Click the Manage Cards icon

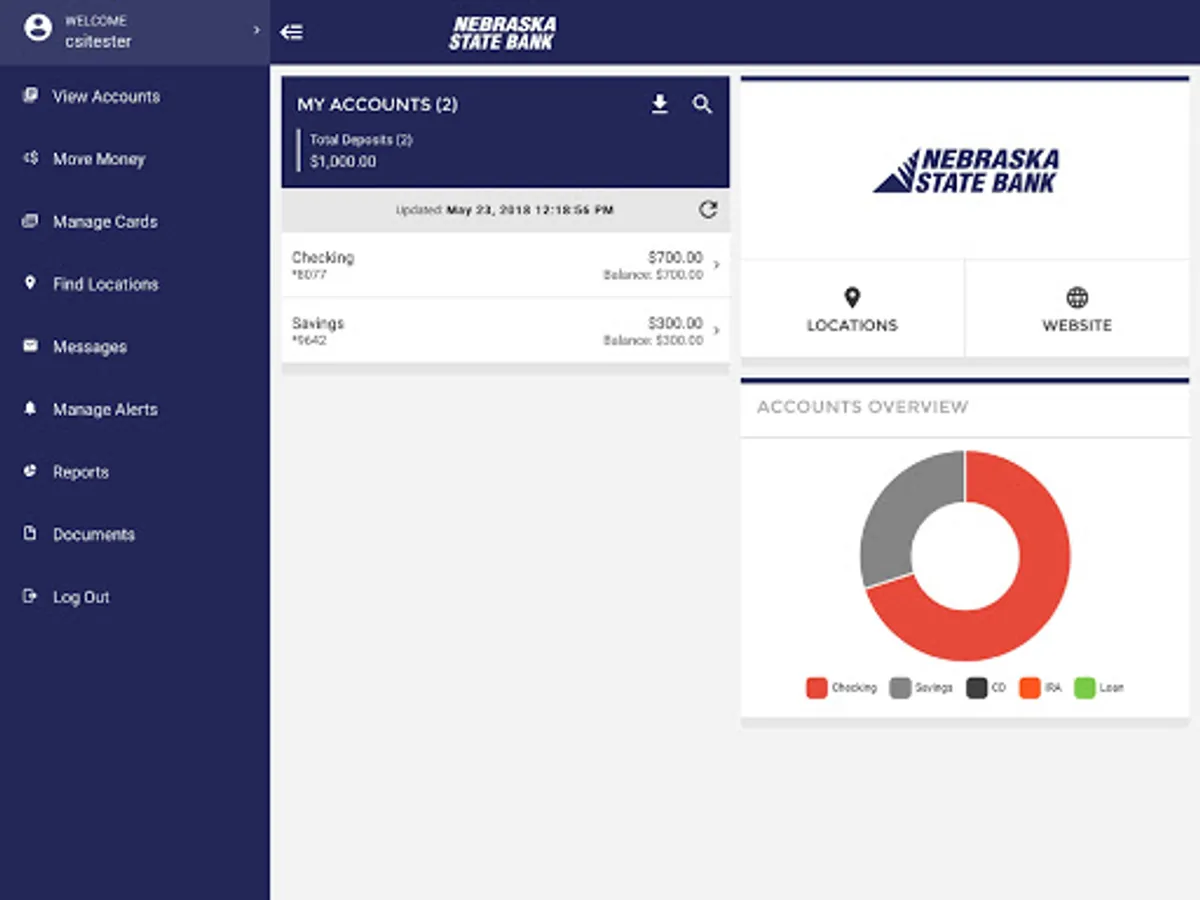[x=31, y=221]
